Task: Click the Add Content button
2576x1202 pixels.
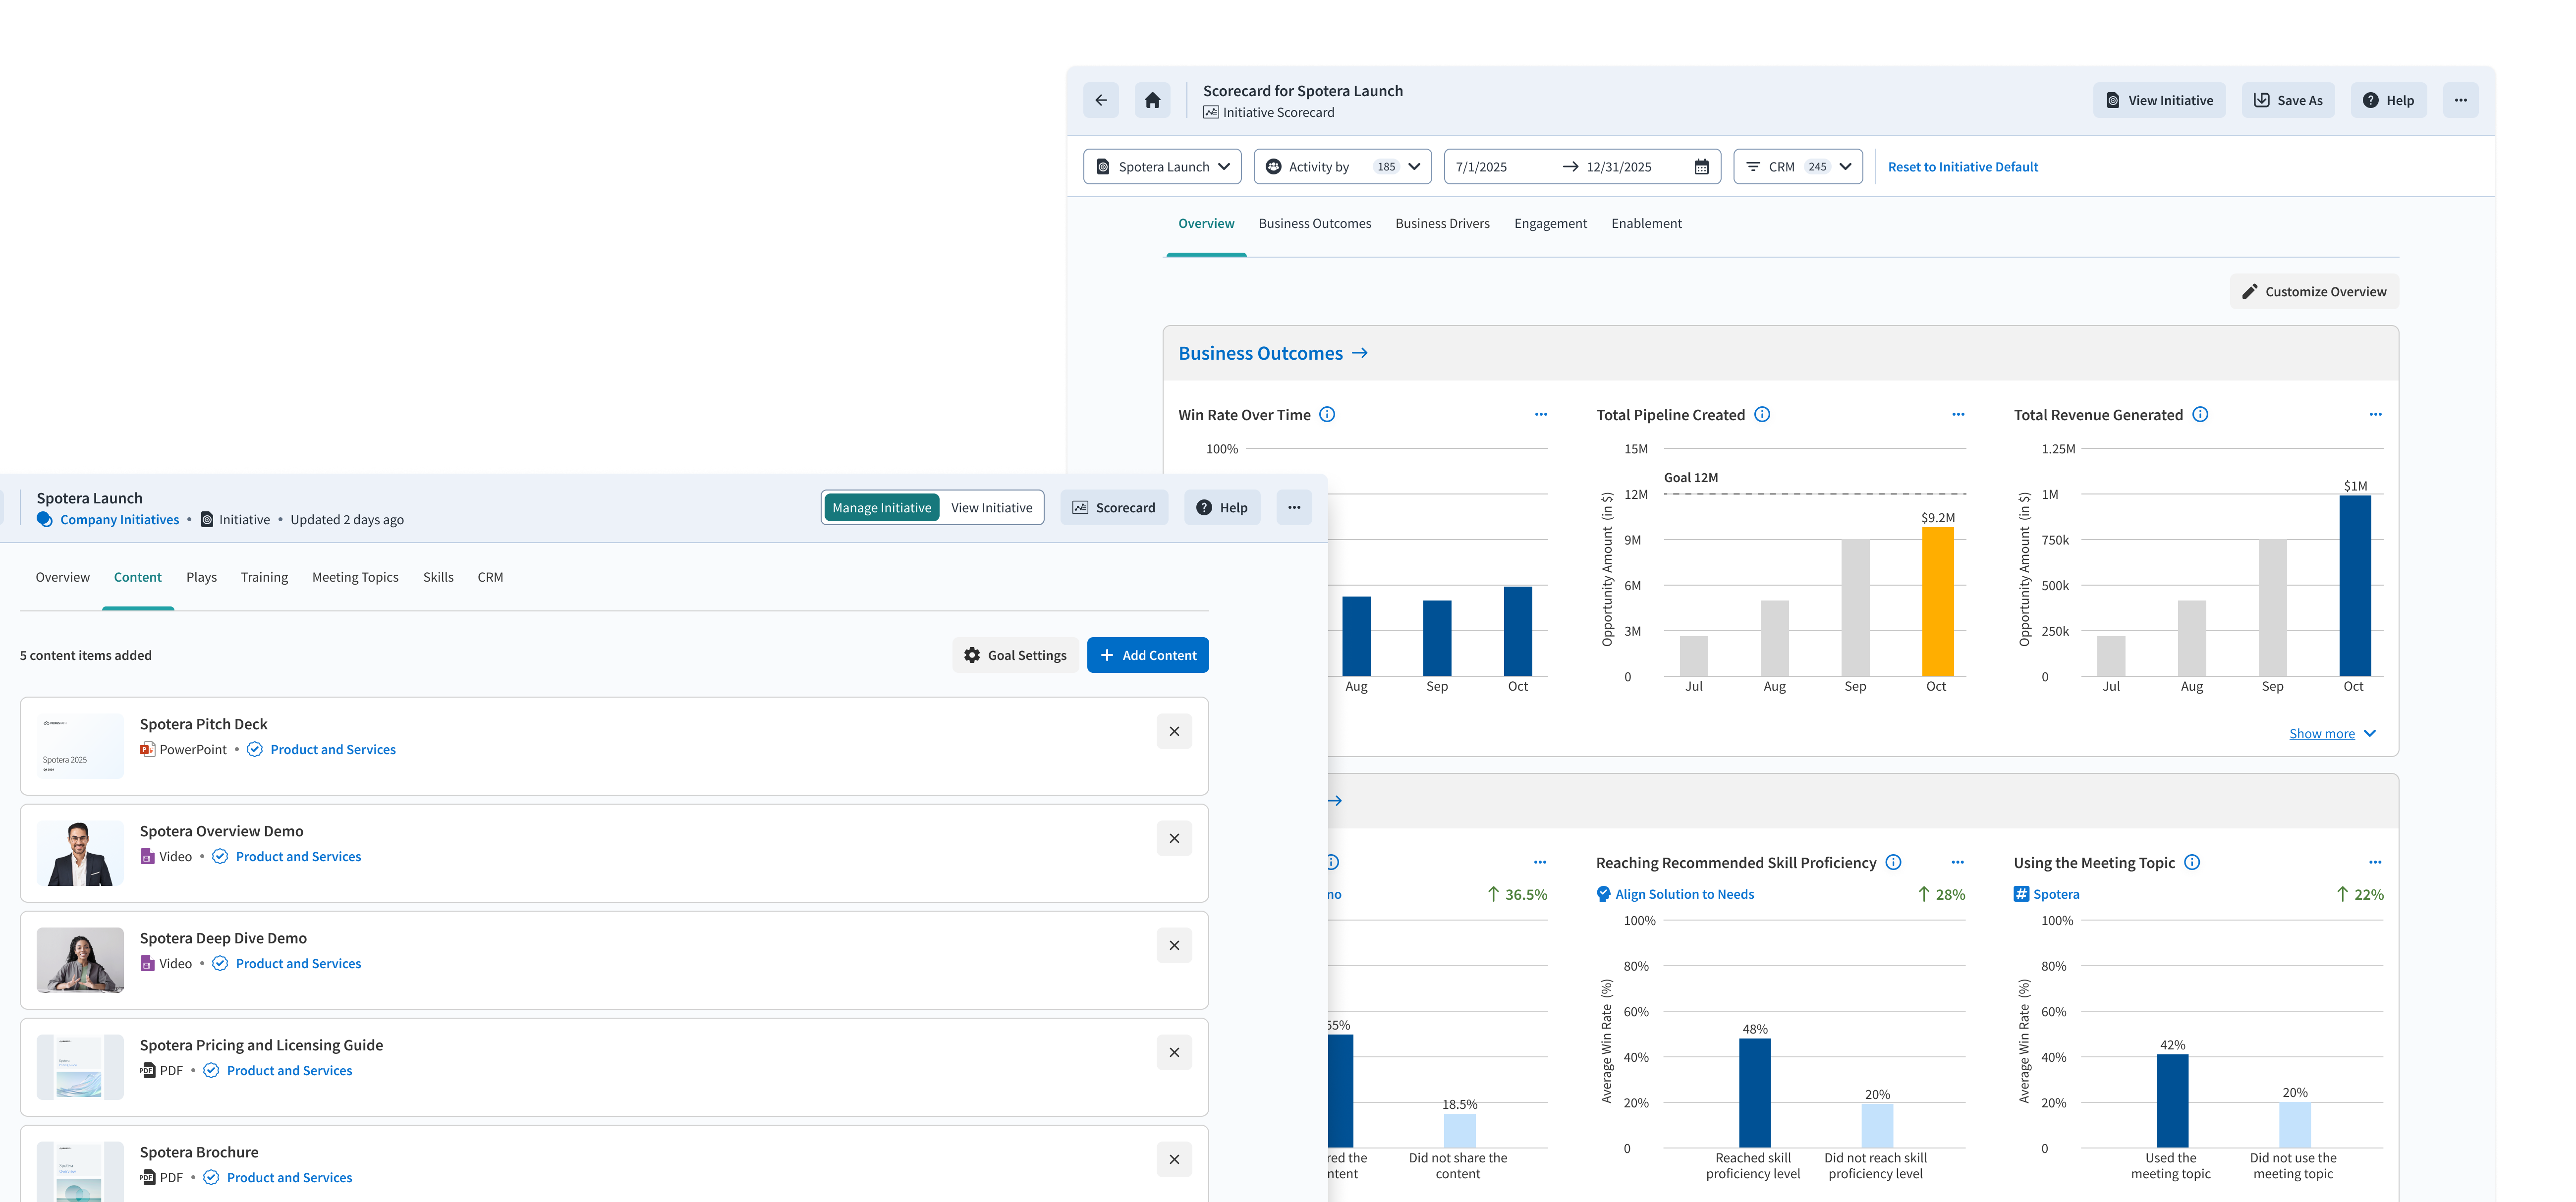Action: pos(1147,655)
